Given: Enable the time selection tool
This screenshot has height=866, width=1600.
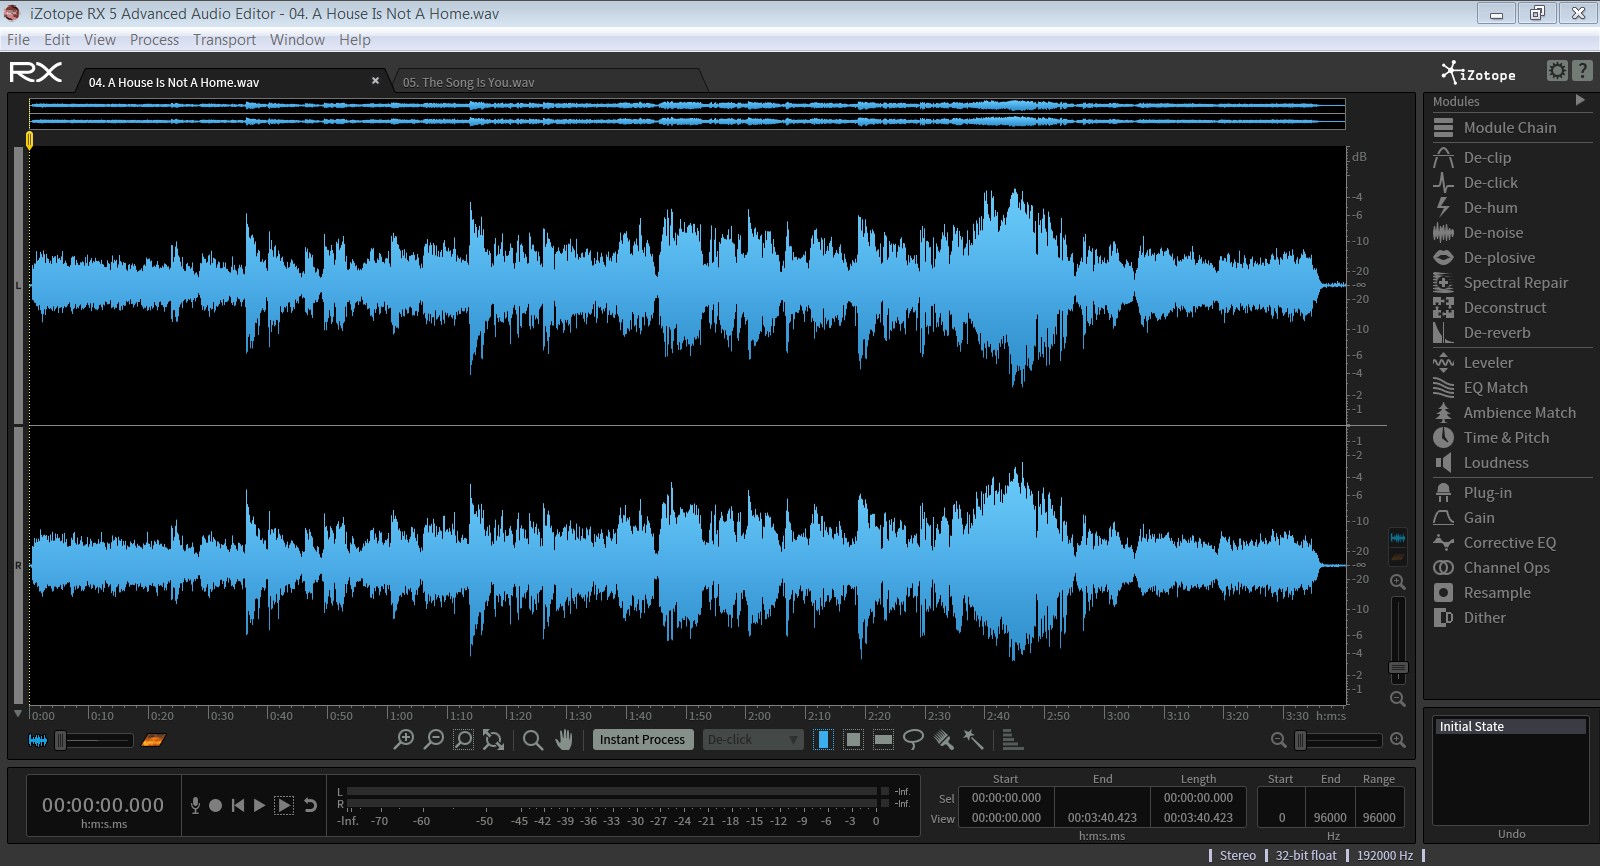Looking at the screenshot, I should pos(823,740).
